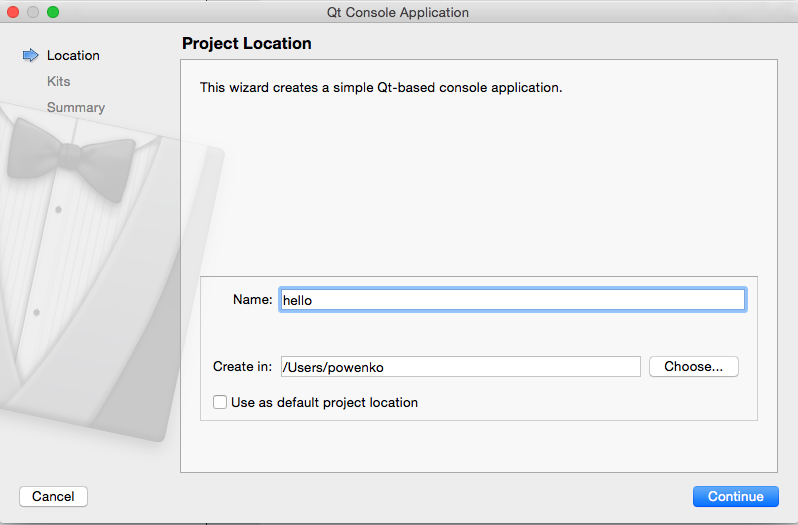Click the 'Name:' field label
798x525 pixels.
[252, 299]
